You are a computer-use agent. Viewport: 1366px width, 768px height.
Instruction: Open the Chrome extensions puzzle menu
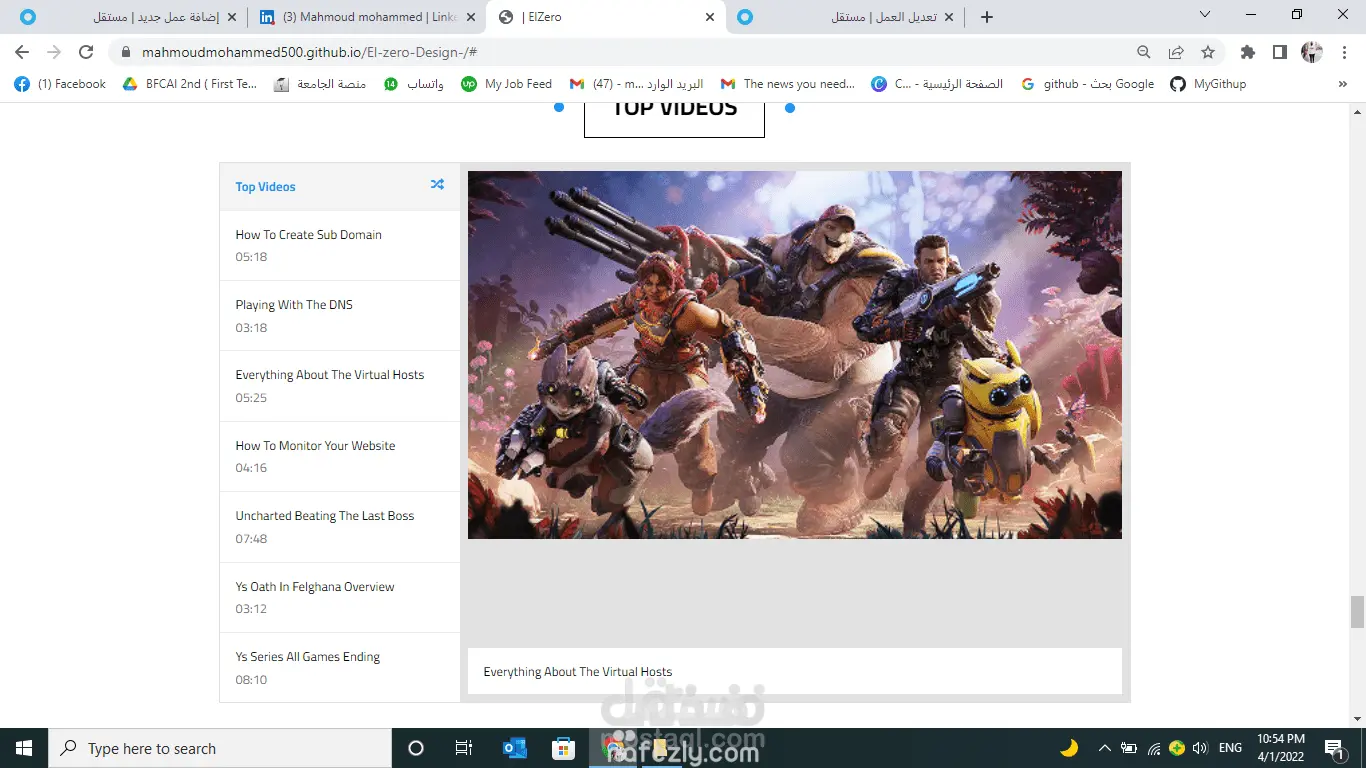(1247, 52)
